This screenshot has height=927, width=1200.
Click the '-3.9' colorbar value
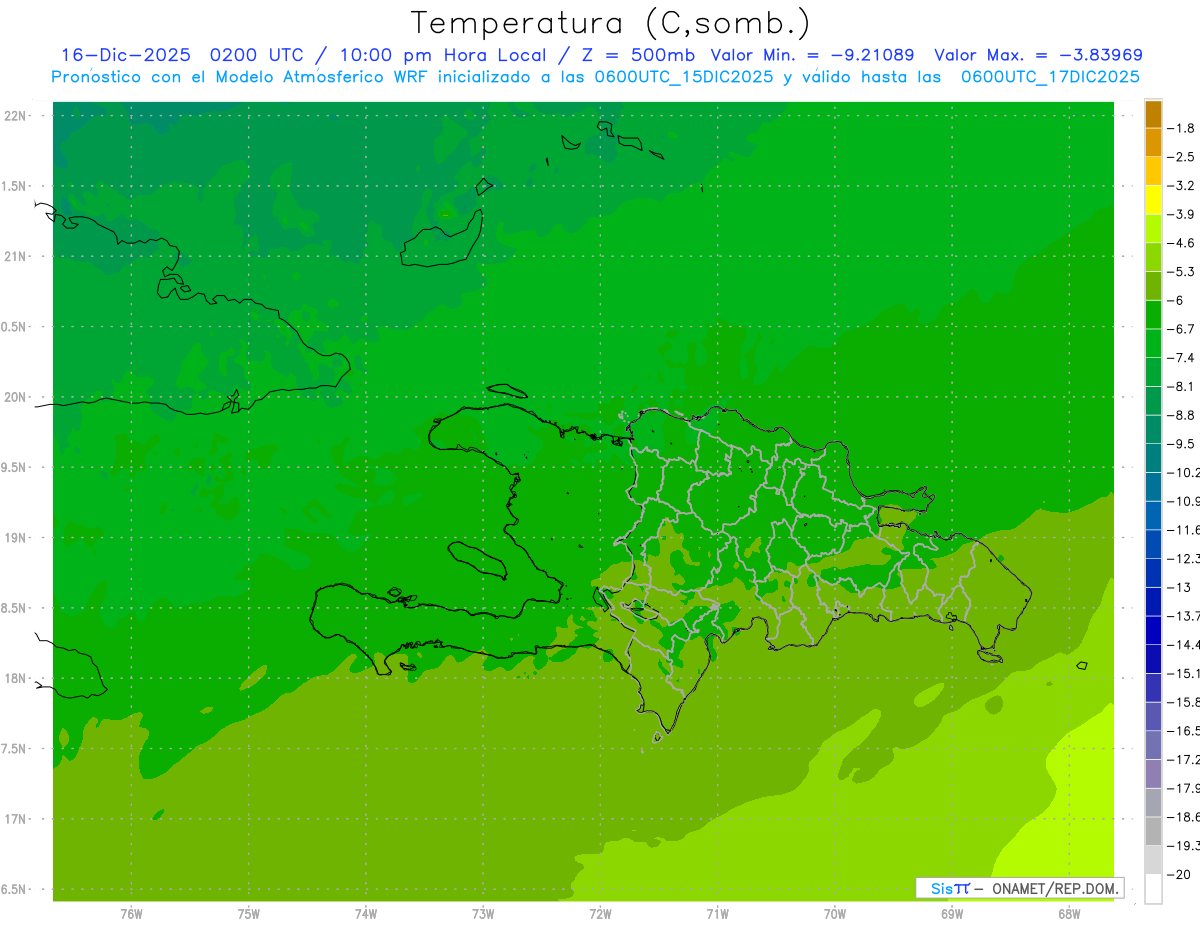click(x=1182, y=214)
